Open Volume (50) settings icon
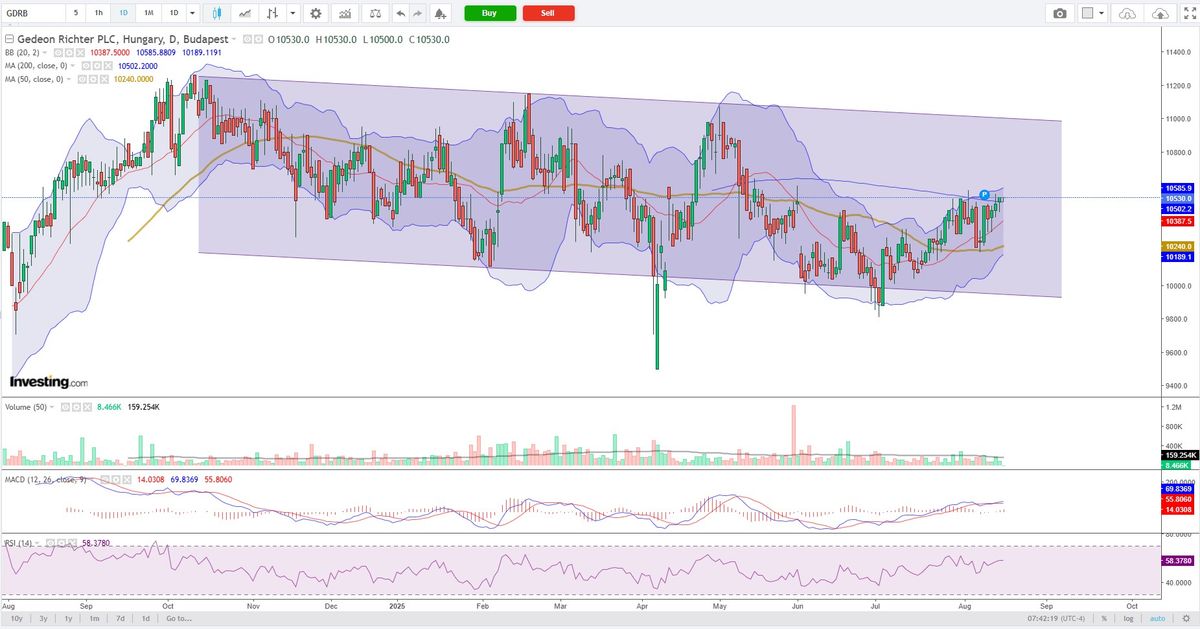Screen dimensions: 1200x629 pos(76,407)
